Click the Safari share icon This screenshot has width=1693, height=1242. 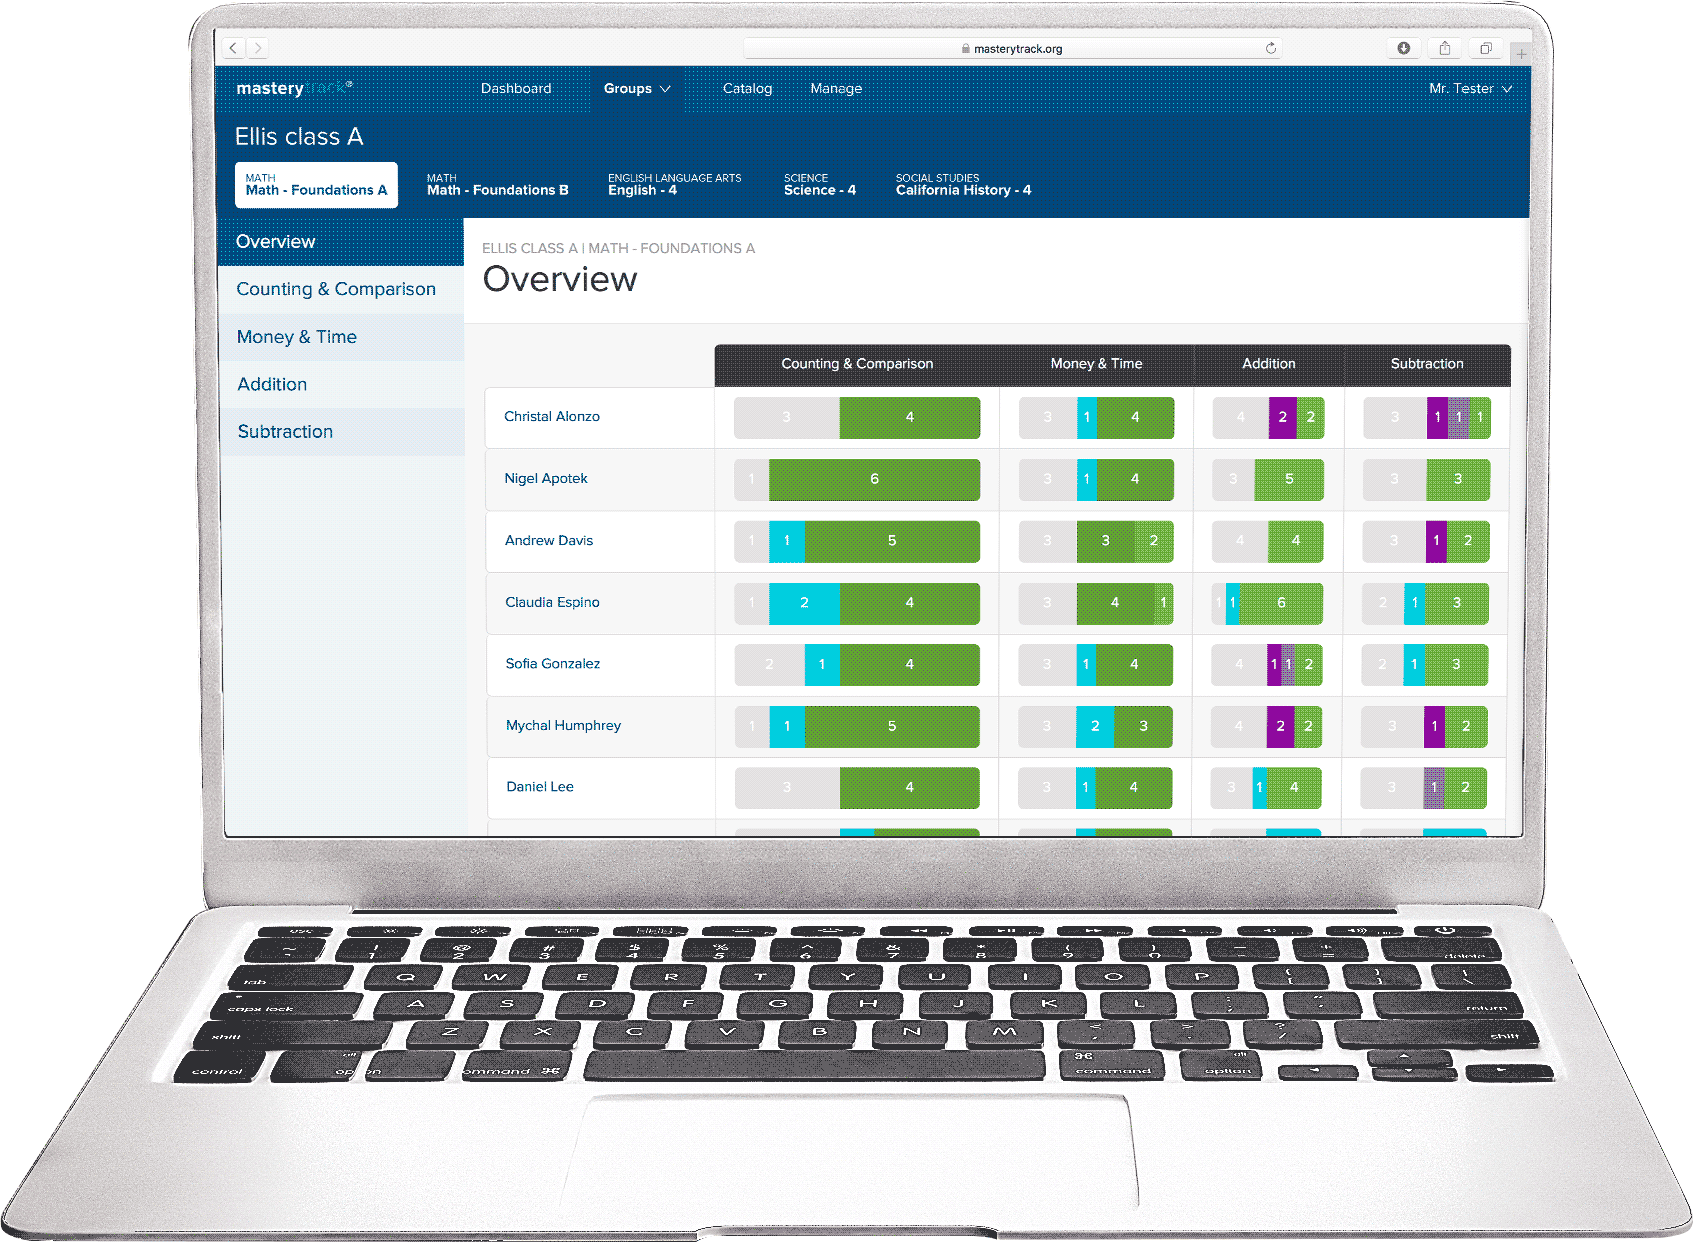(1444, 48)
